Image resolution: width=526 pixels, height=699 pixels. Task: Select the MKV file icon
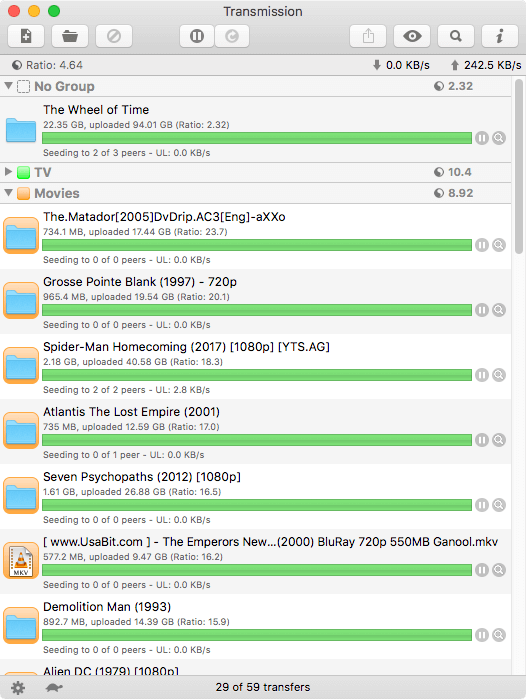tap(21, 560)
